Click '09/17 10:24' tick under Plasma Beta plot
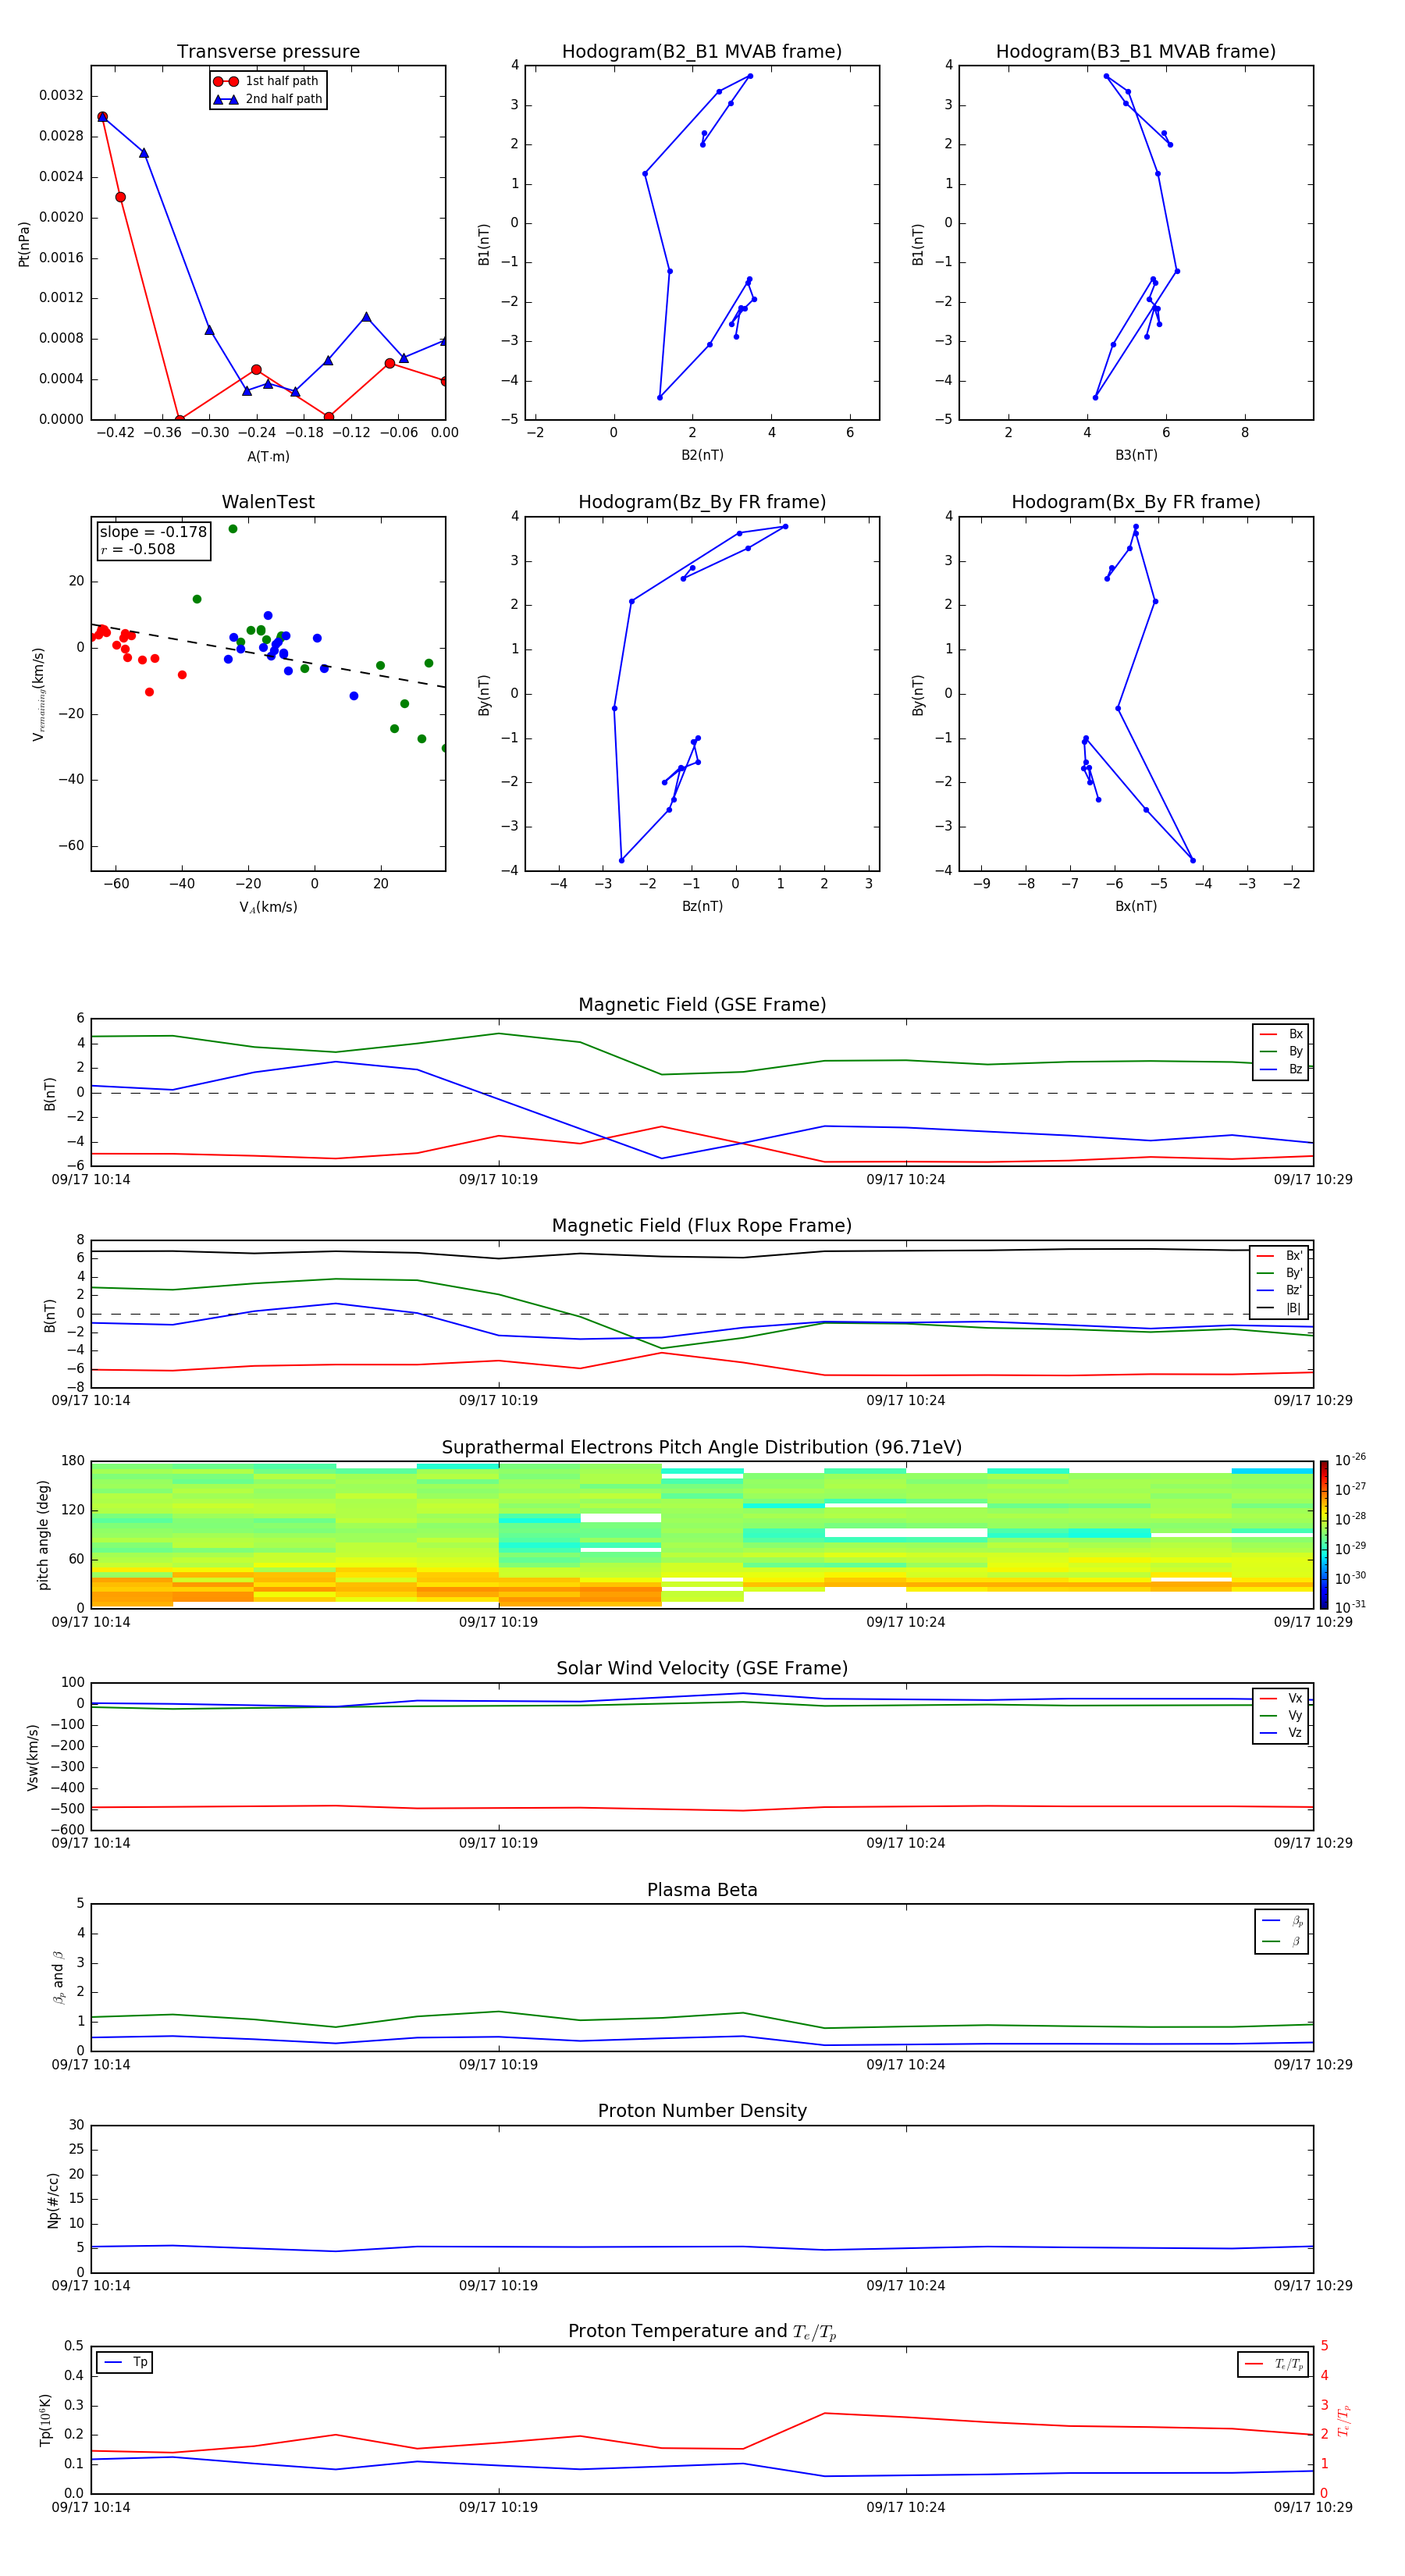Screen dimensions: 1405x2576 (906, 2064)
